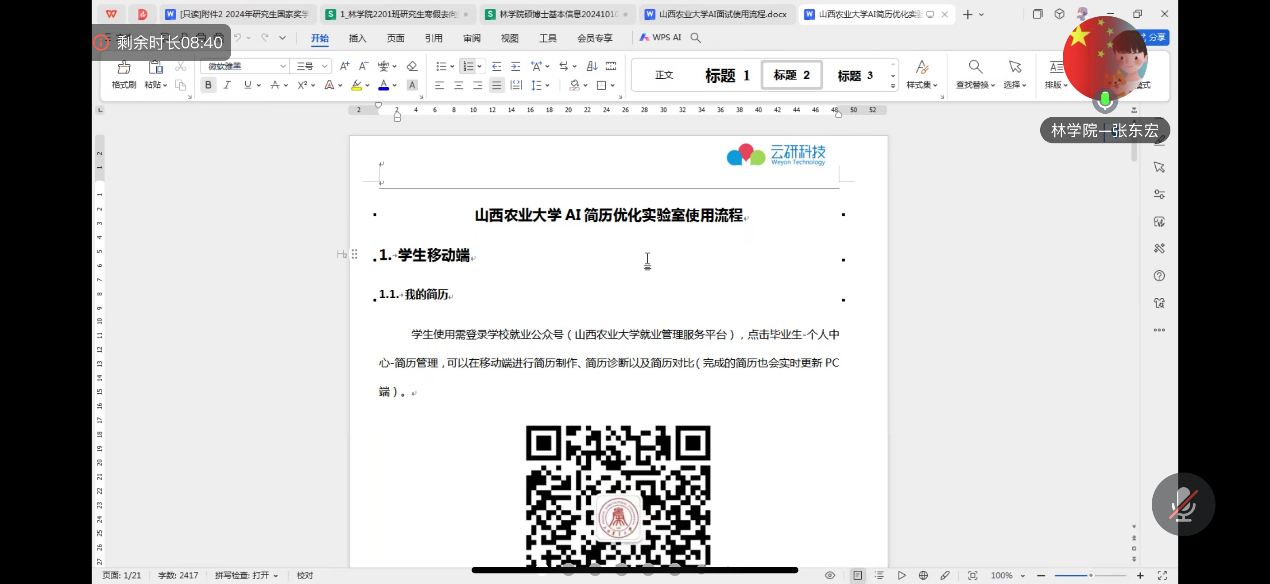Click the three-dots More icon in right sidebar
Screen dimensions: 1270x584
tap(1159, 329)
